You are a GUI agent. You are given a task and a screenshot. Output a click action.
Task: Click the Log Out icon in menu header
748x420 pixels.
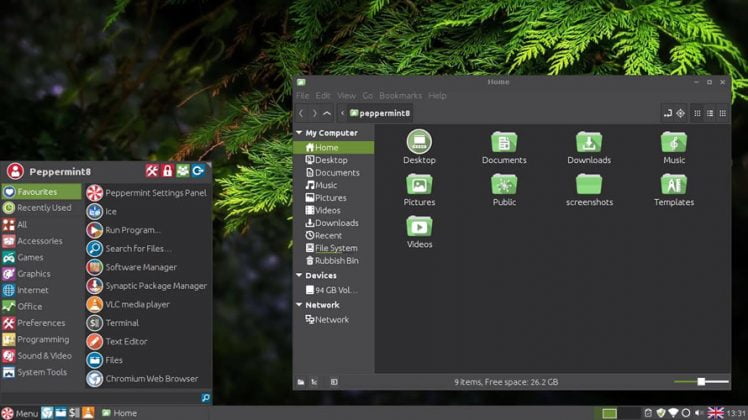[x=198, y=171]
